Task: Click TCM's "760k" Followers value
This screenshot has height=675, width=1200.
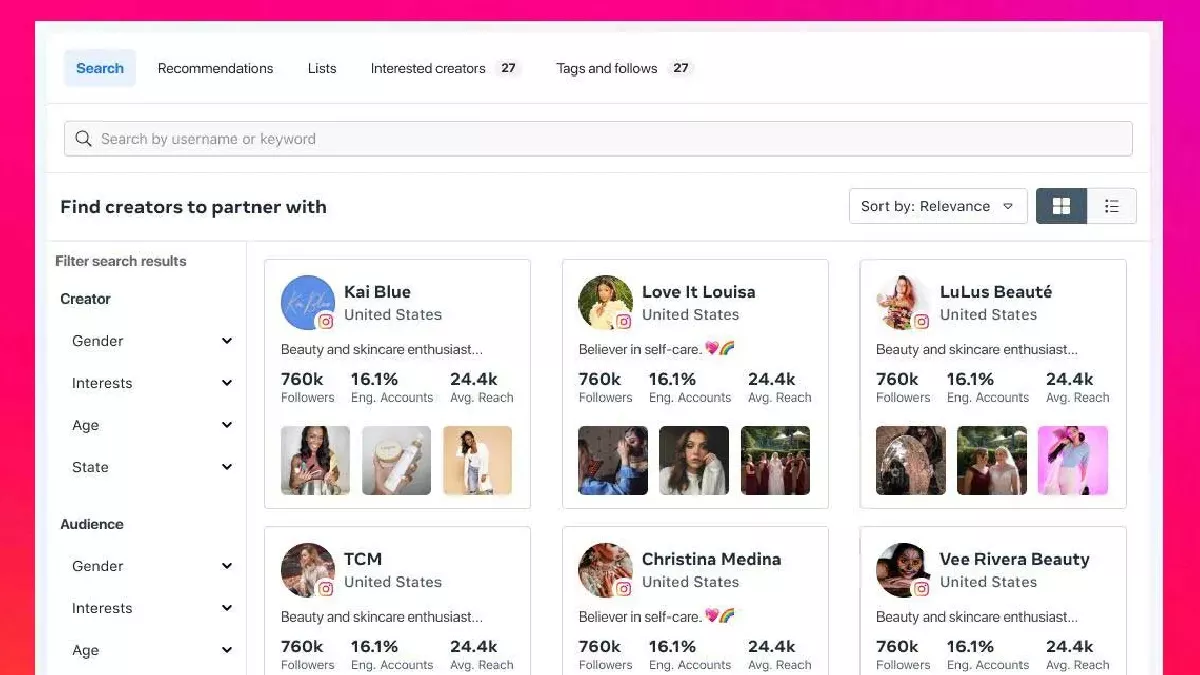Action: (302, 646)
